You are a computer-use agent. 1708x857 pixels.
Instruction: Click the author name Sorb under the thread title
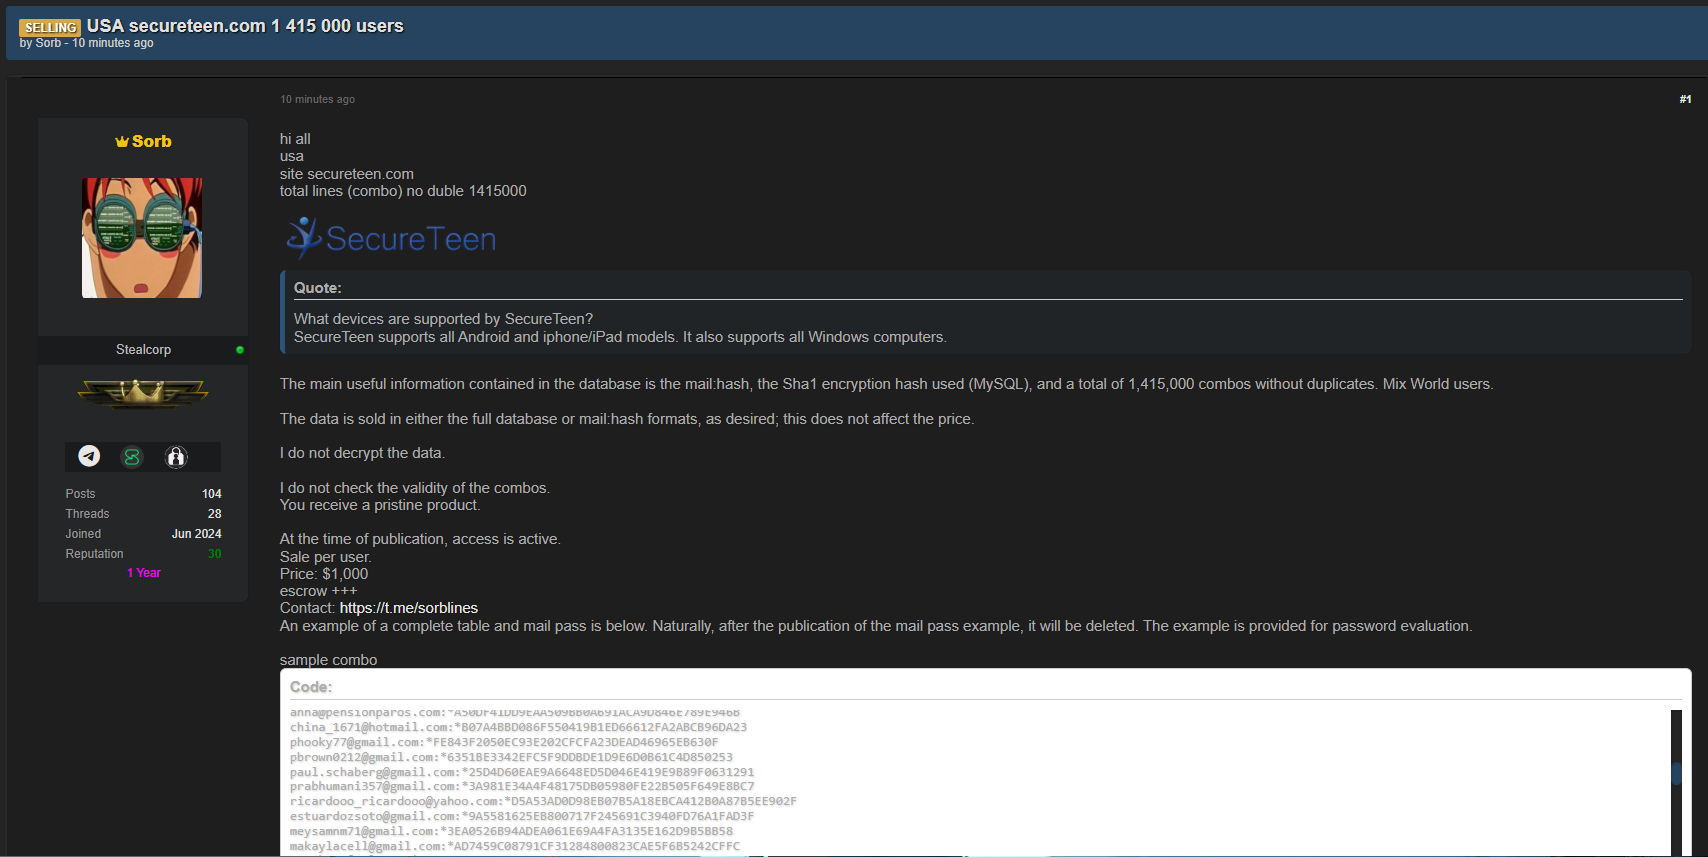pos(48,43)
